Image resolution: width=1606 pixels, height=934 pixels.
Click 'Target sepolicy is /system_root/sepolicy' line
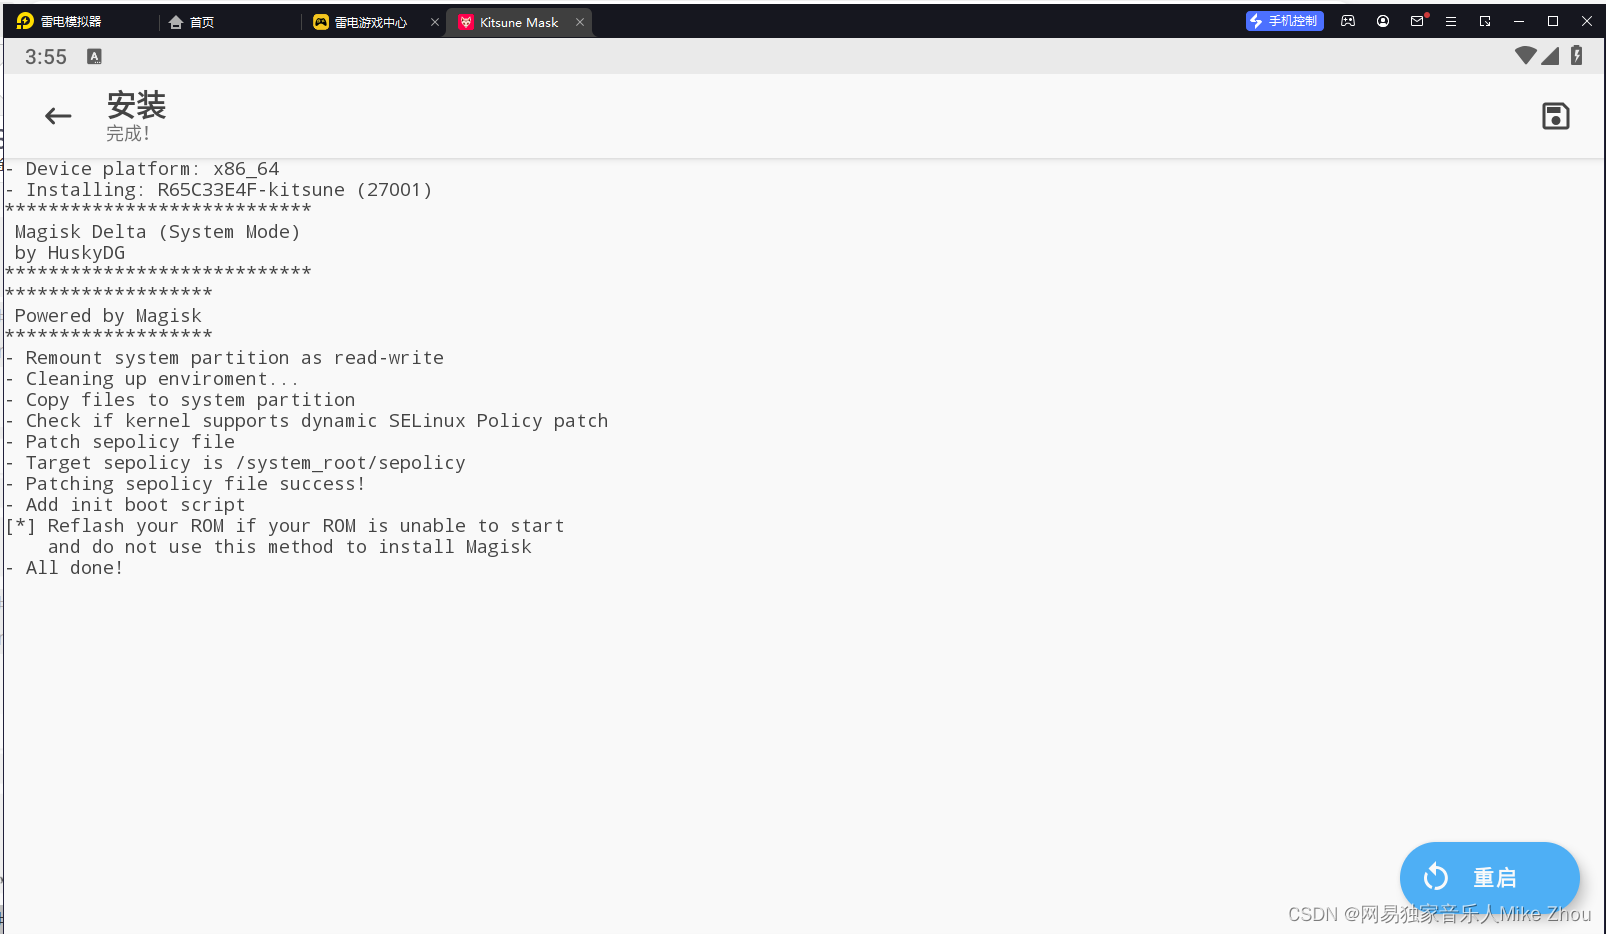[x=235, y=463]
